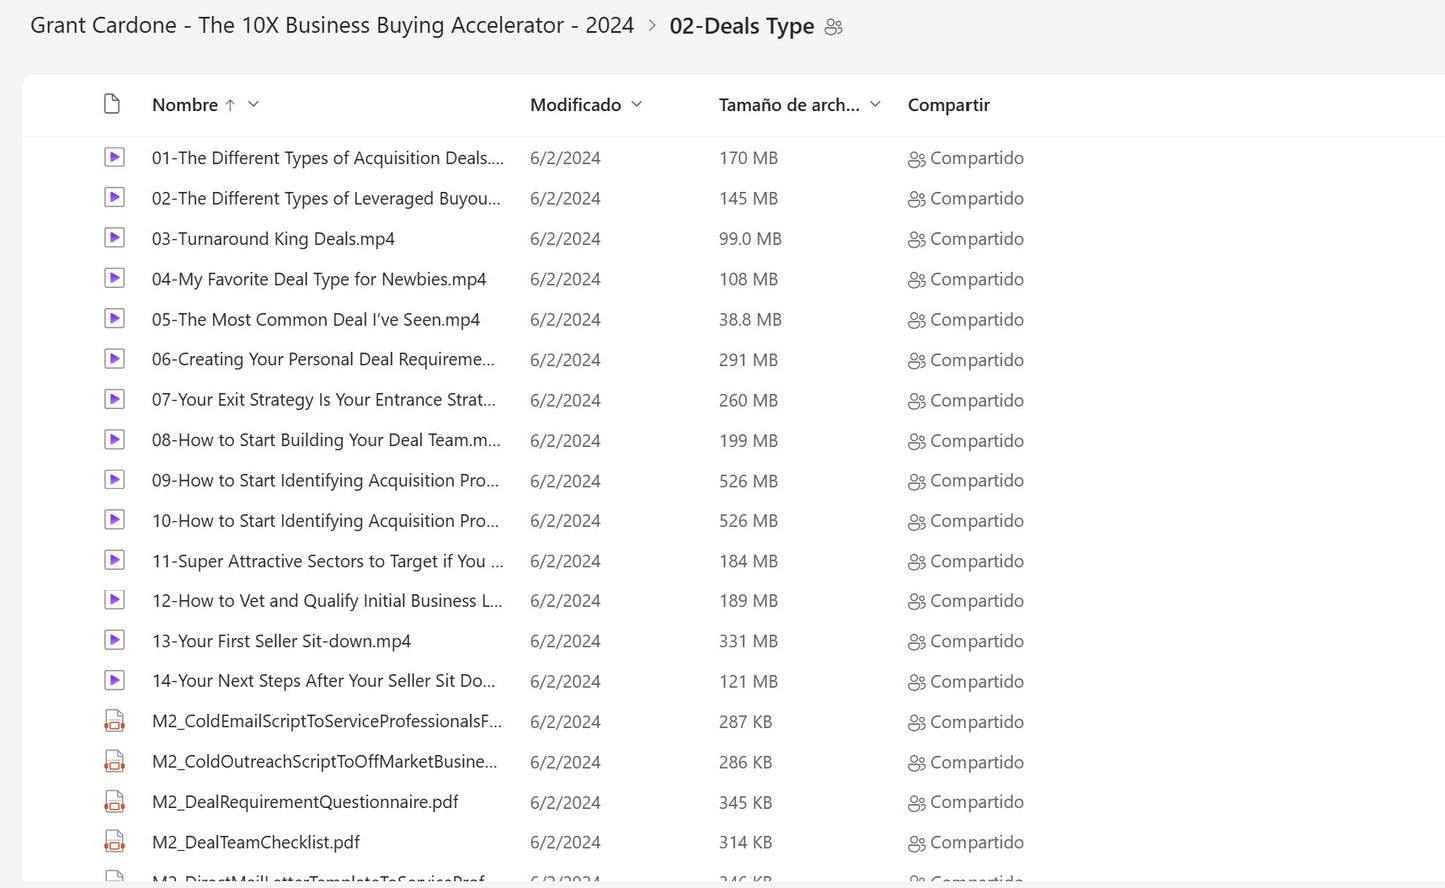Click shared people icon beside 02-Deals Type
The height and width of the screenshot is (888, 1445).
(834, 27)
